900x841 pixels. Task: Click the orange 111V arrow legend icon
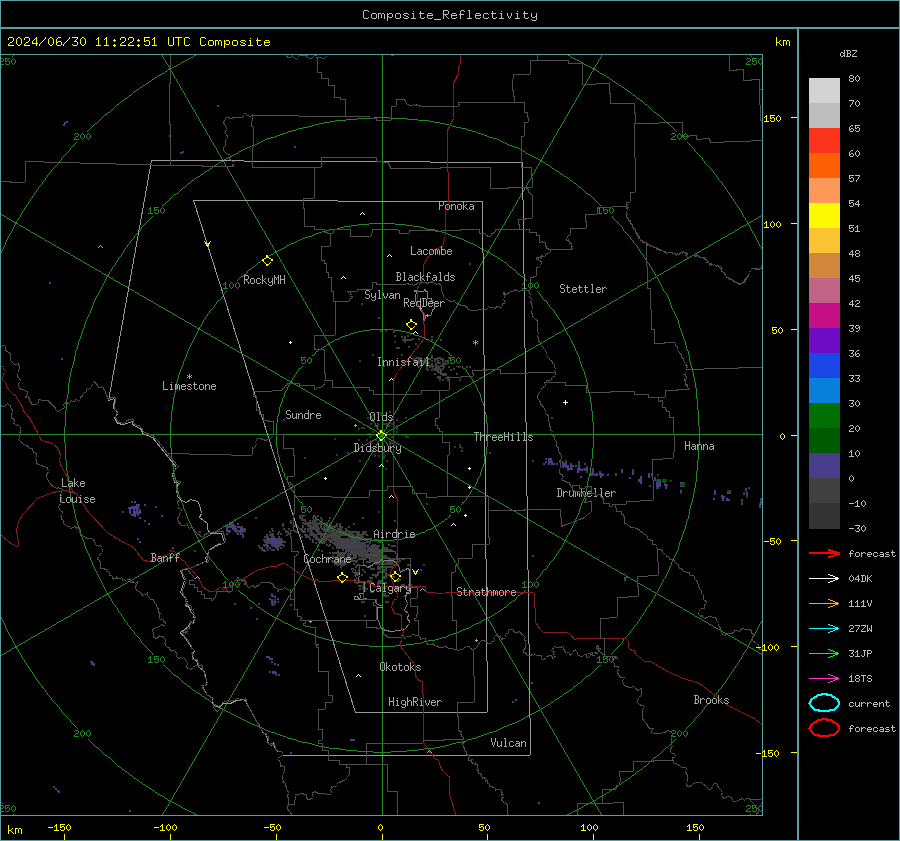tap(824, 603)
